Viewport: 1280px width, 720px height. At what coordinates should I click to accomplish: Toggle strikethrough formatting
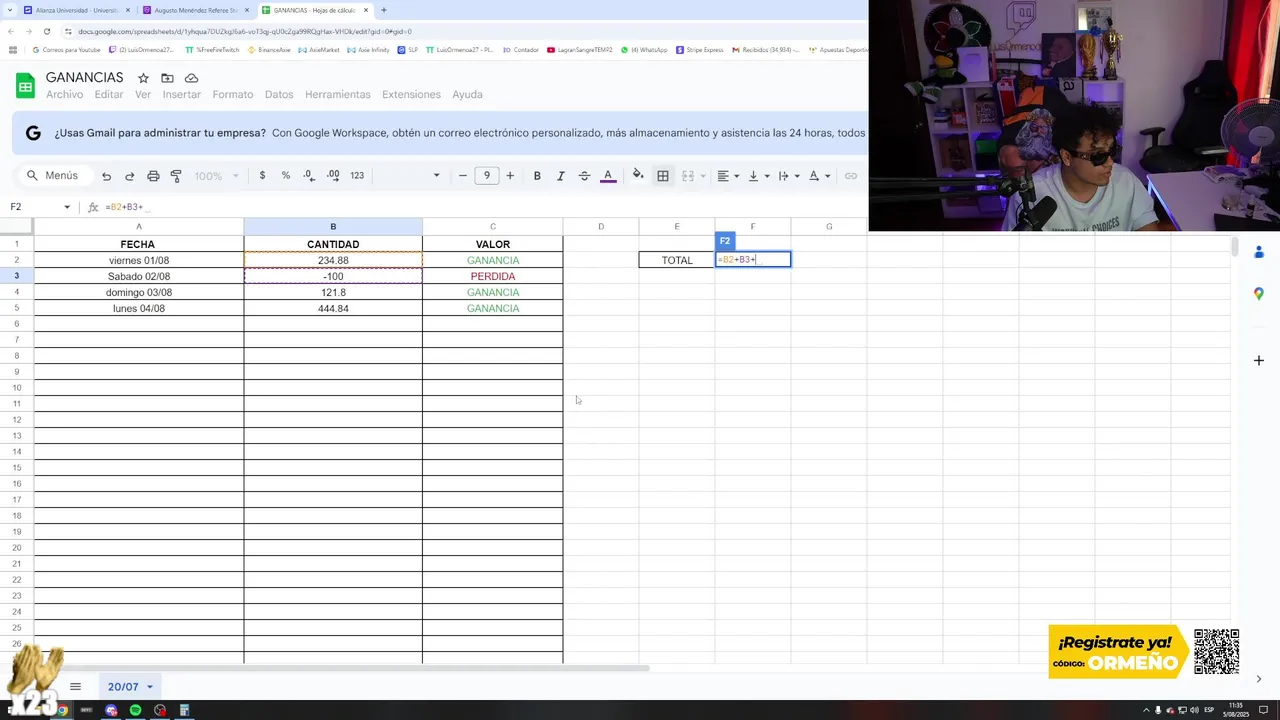pos(584,176)
